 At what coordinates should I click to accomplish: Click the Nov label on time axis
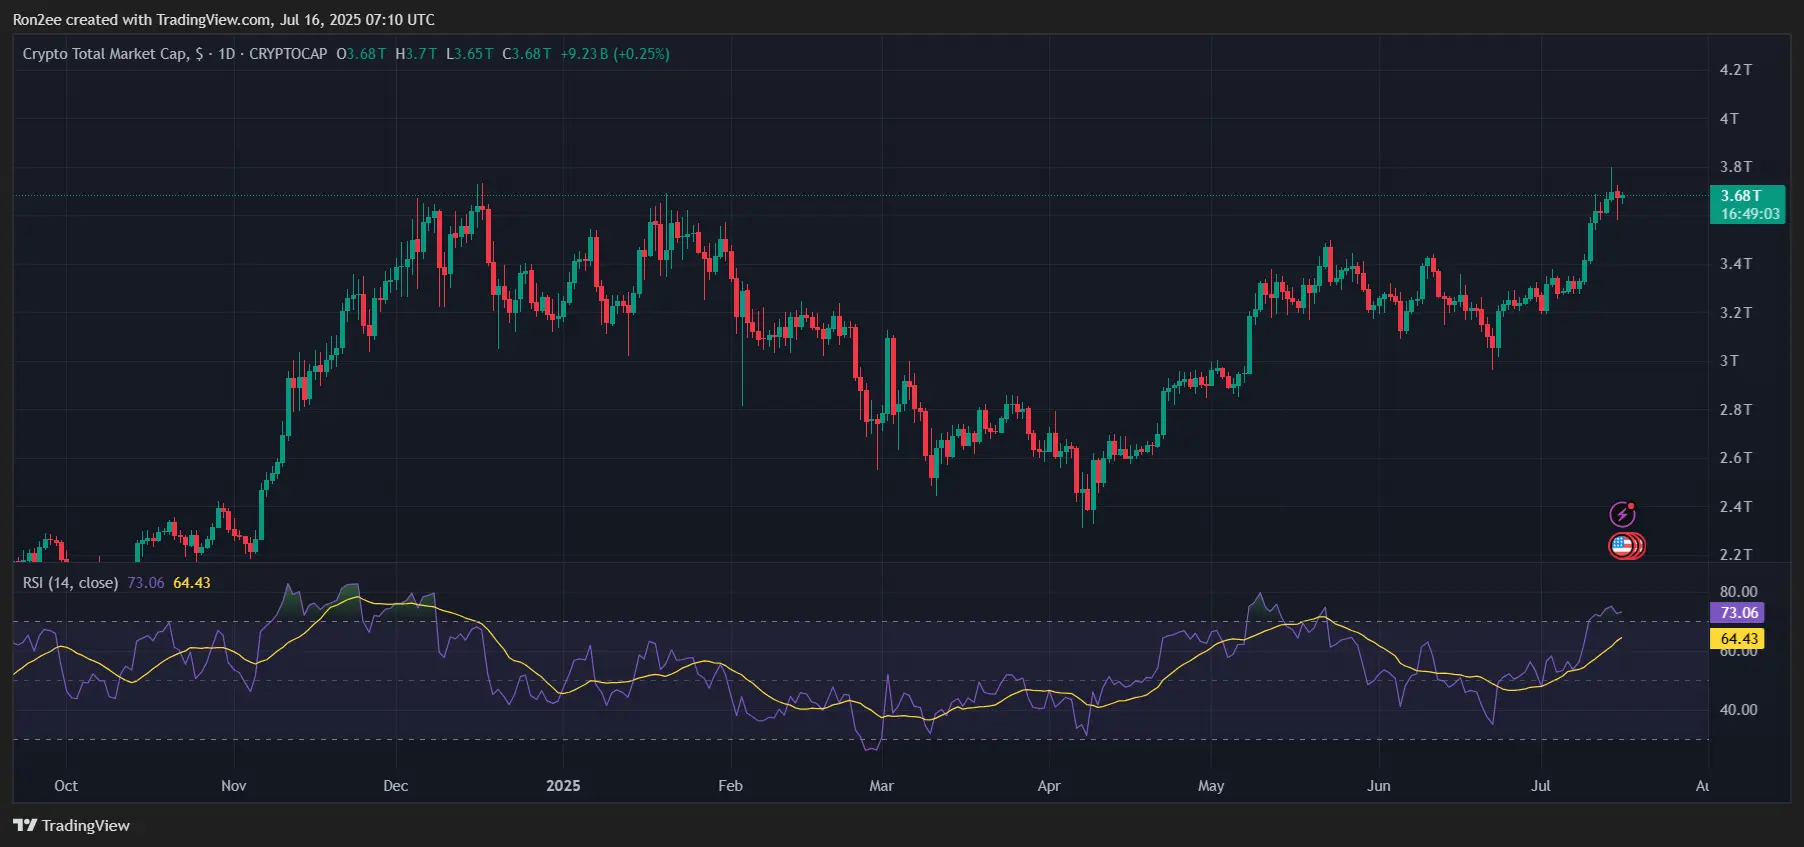[233, 786]
